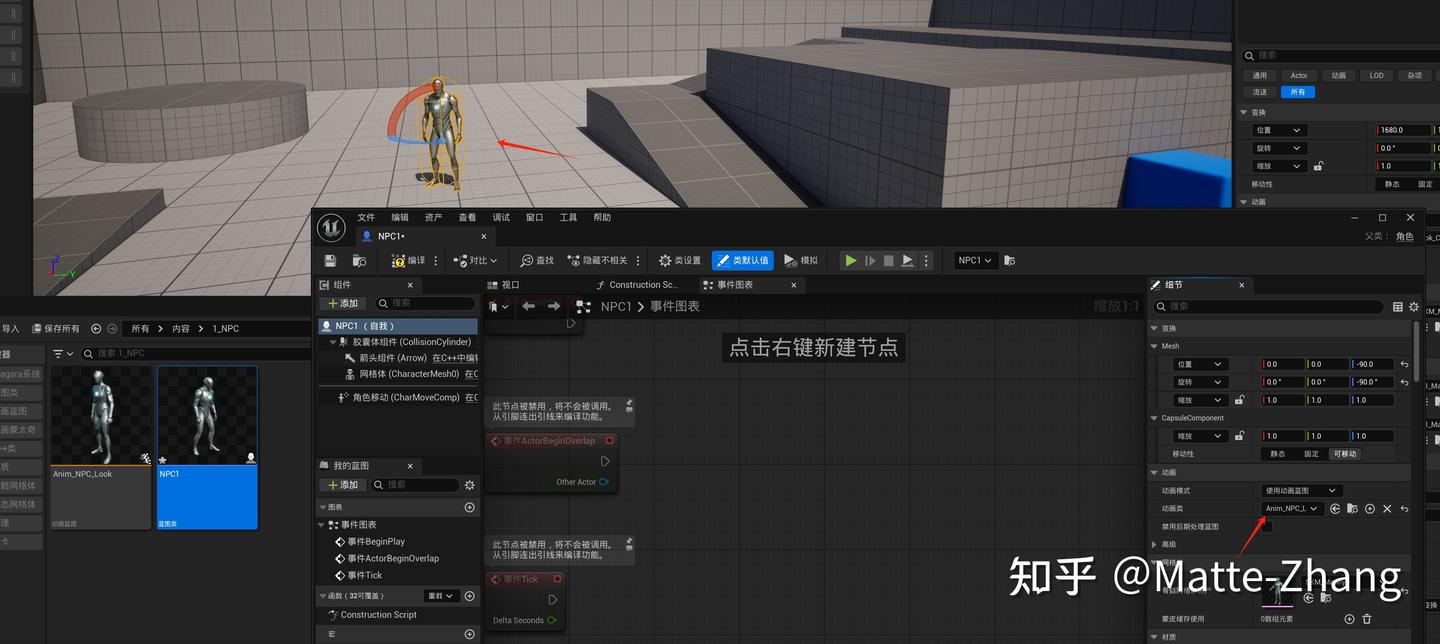The height and width of the screenshot is (644, 1440).
Task: Start 模拟 (Simulate) mode
Action: coord(800,260)
